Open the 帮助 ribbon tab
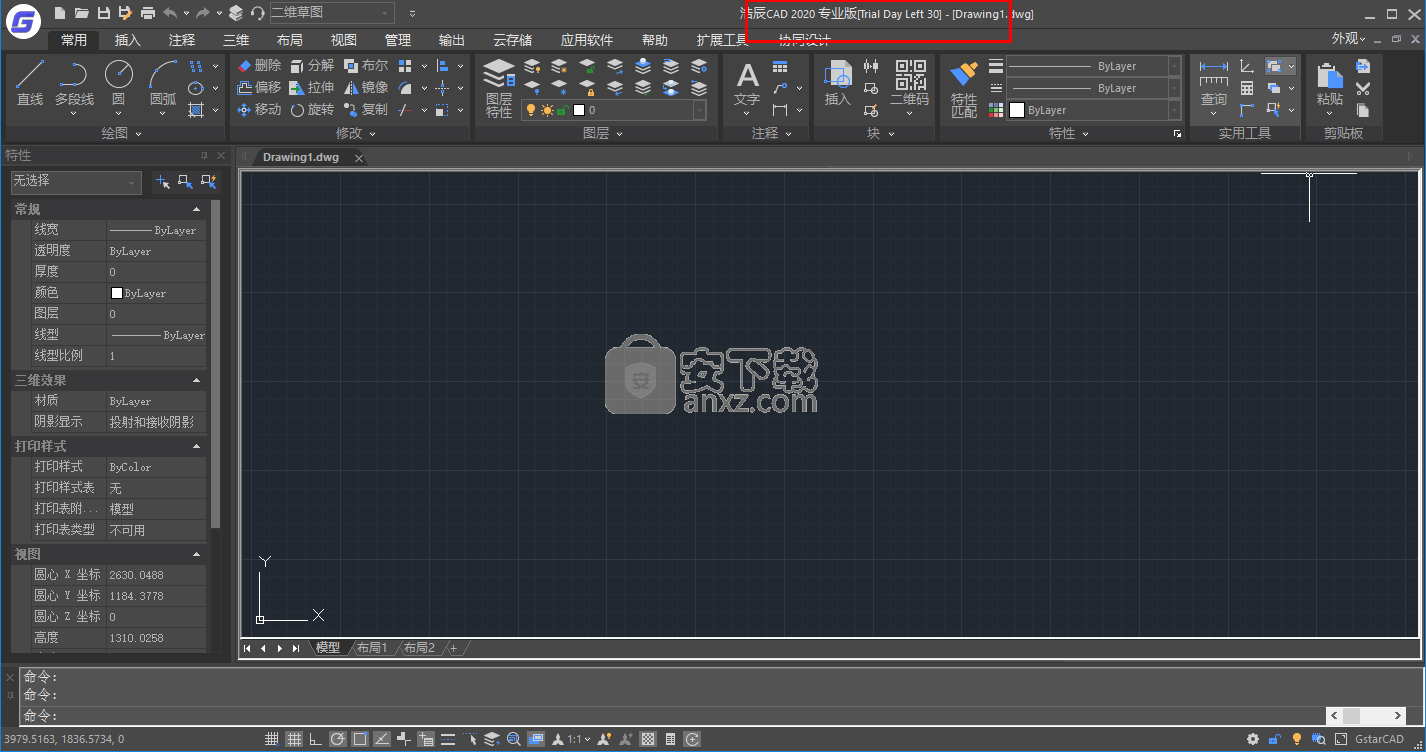 point(655,40)
